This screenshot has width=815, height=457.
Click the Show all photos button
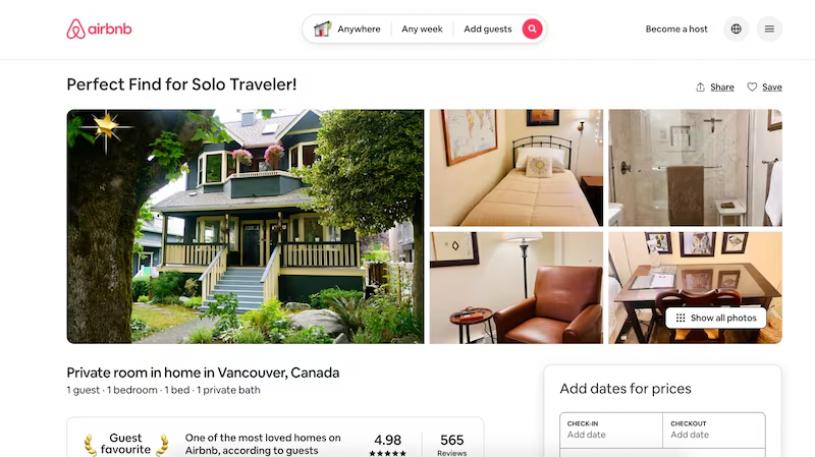point(716,318)
